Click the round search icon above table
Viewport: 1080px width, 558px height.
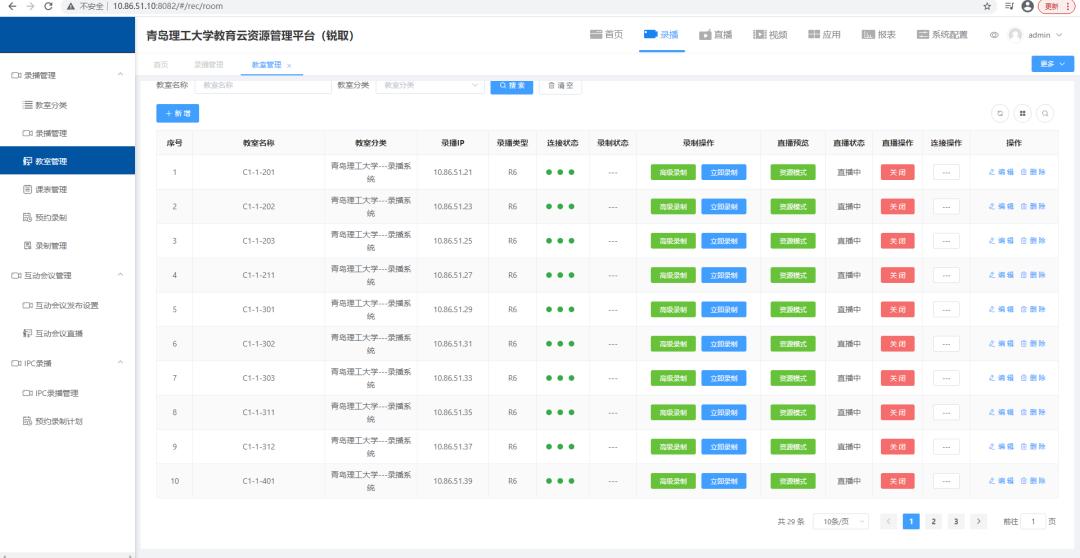pyautogui.click(x=1045, y=113)
